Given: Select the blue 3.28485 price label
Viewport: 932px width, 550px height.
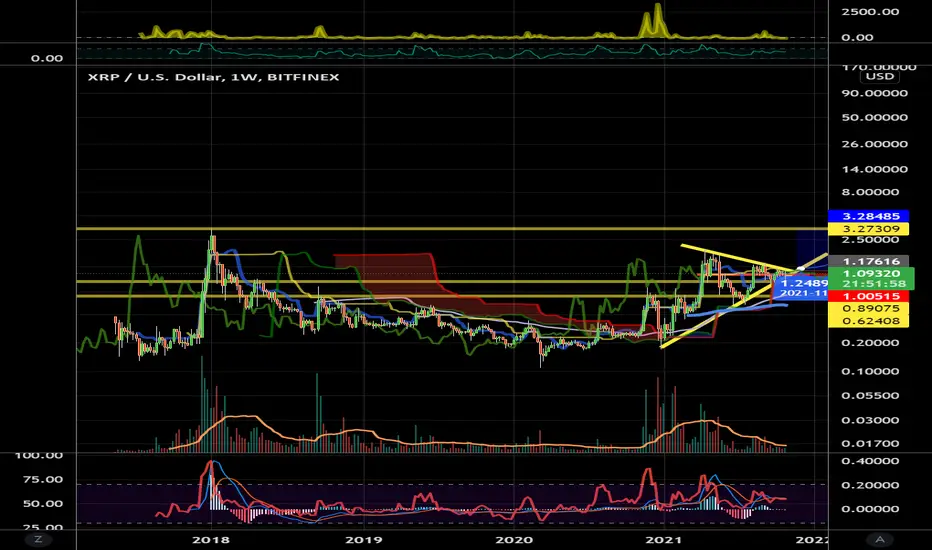Looking at the screenshot, I should (868, 216).
